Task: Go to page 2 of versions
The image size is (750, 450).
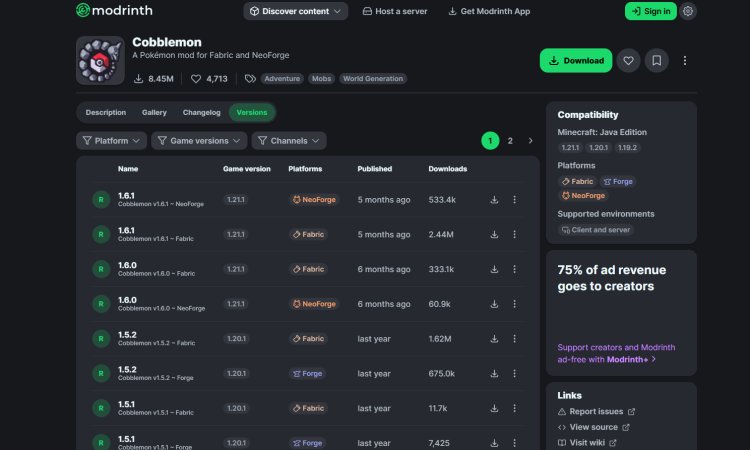Action: pyautogui.click(x=510, y=141)
